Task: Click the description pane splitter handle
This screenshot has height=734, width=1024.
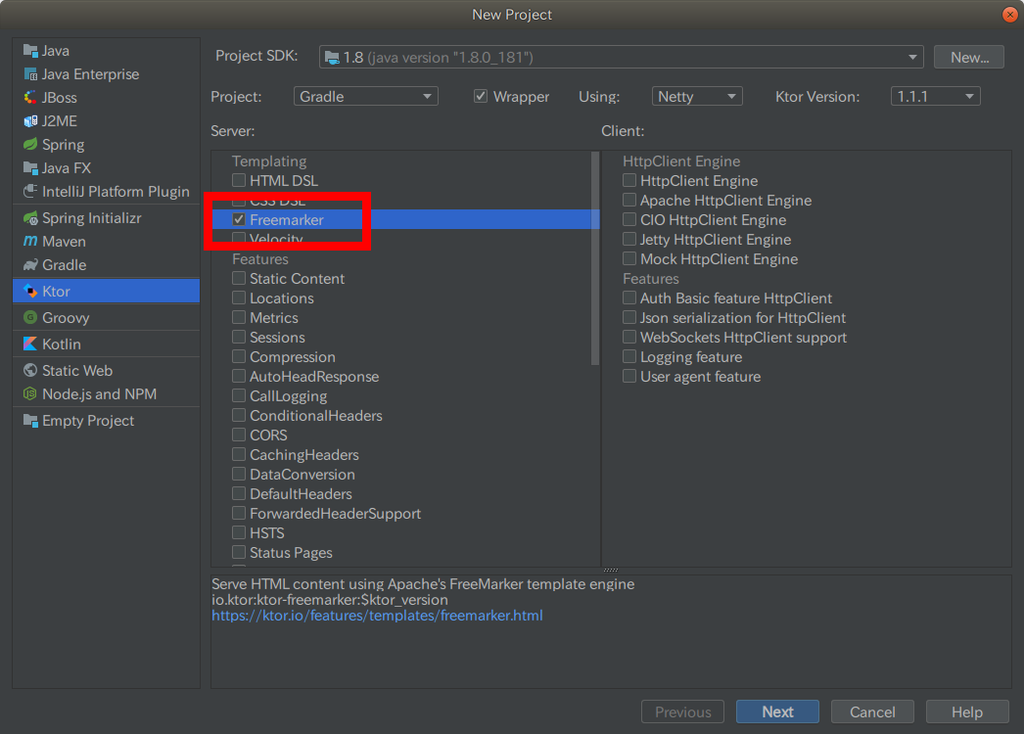Action: click(x=611, y=570)
